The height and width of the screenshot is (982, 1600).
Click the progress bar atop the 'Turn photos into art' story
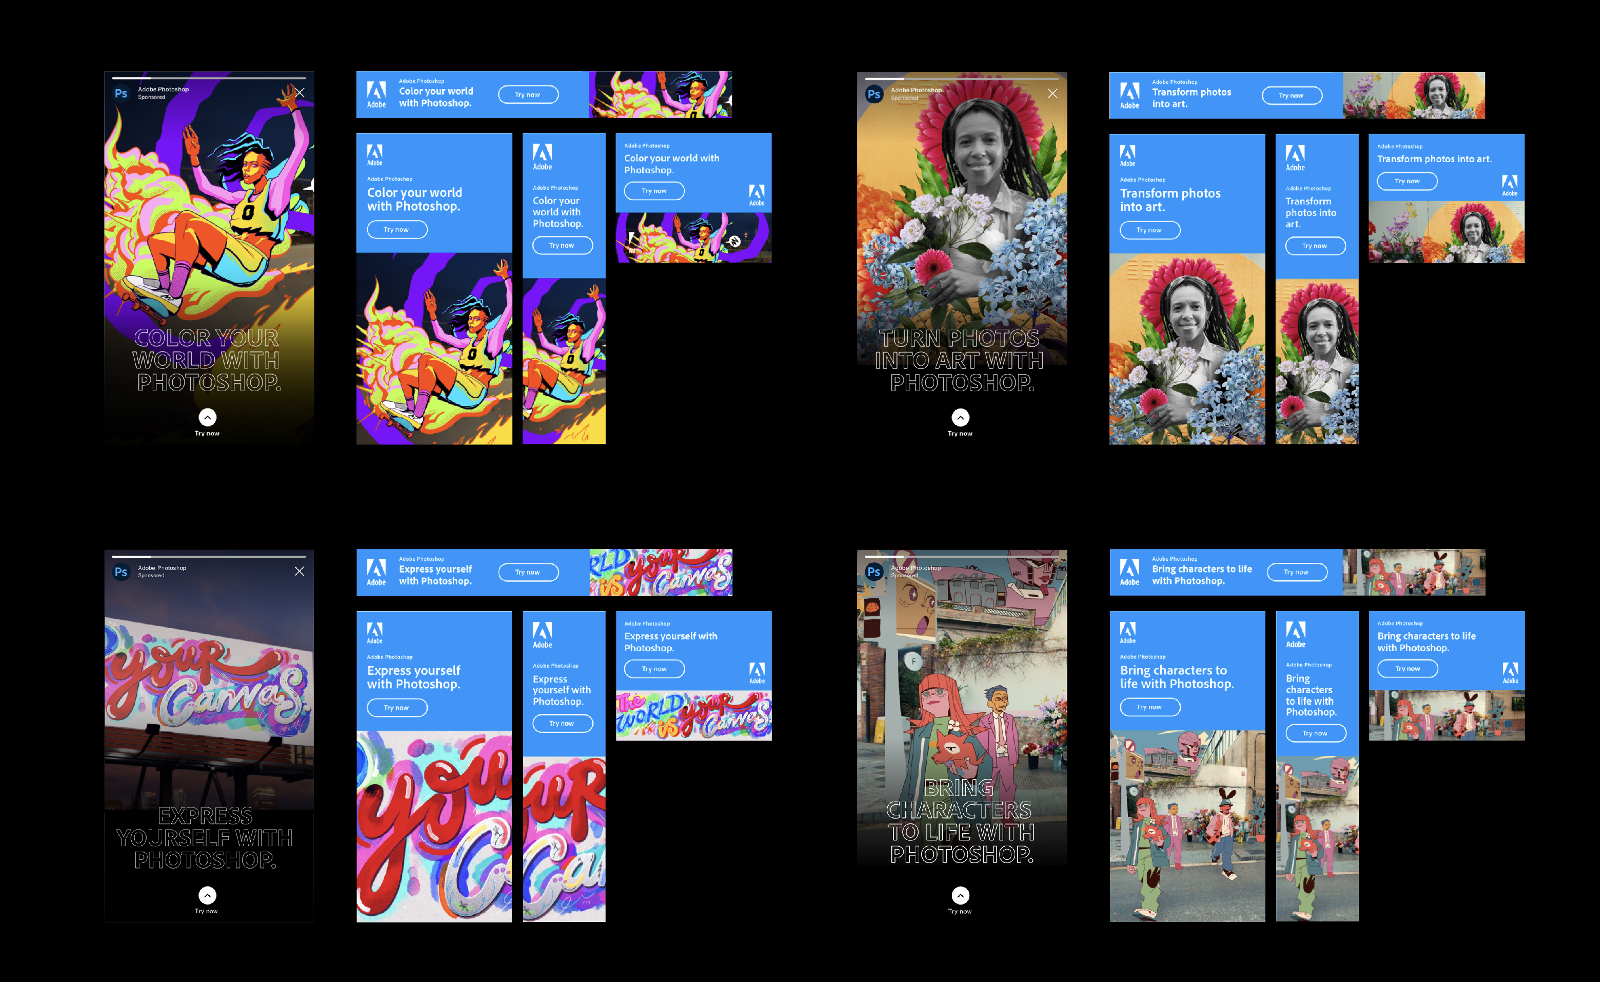(961, 78)
